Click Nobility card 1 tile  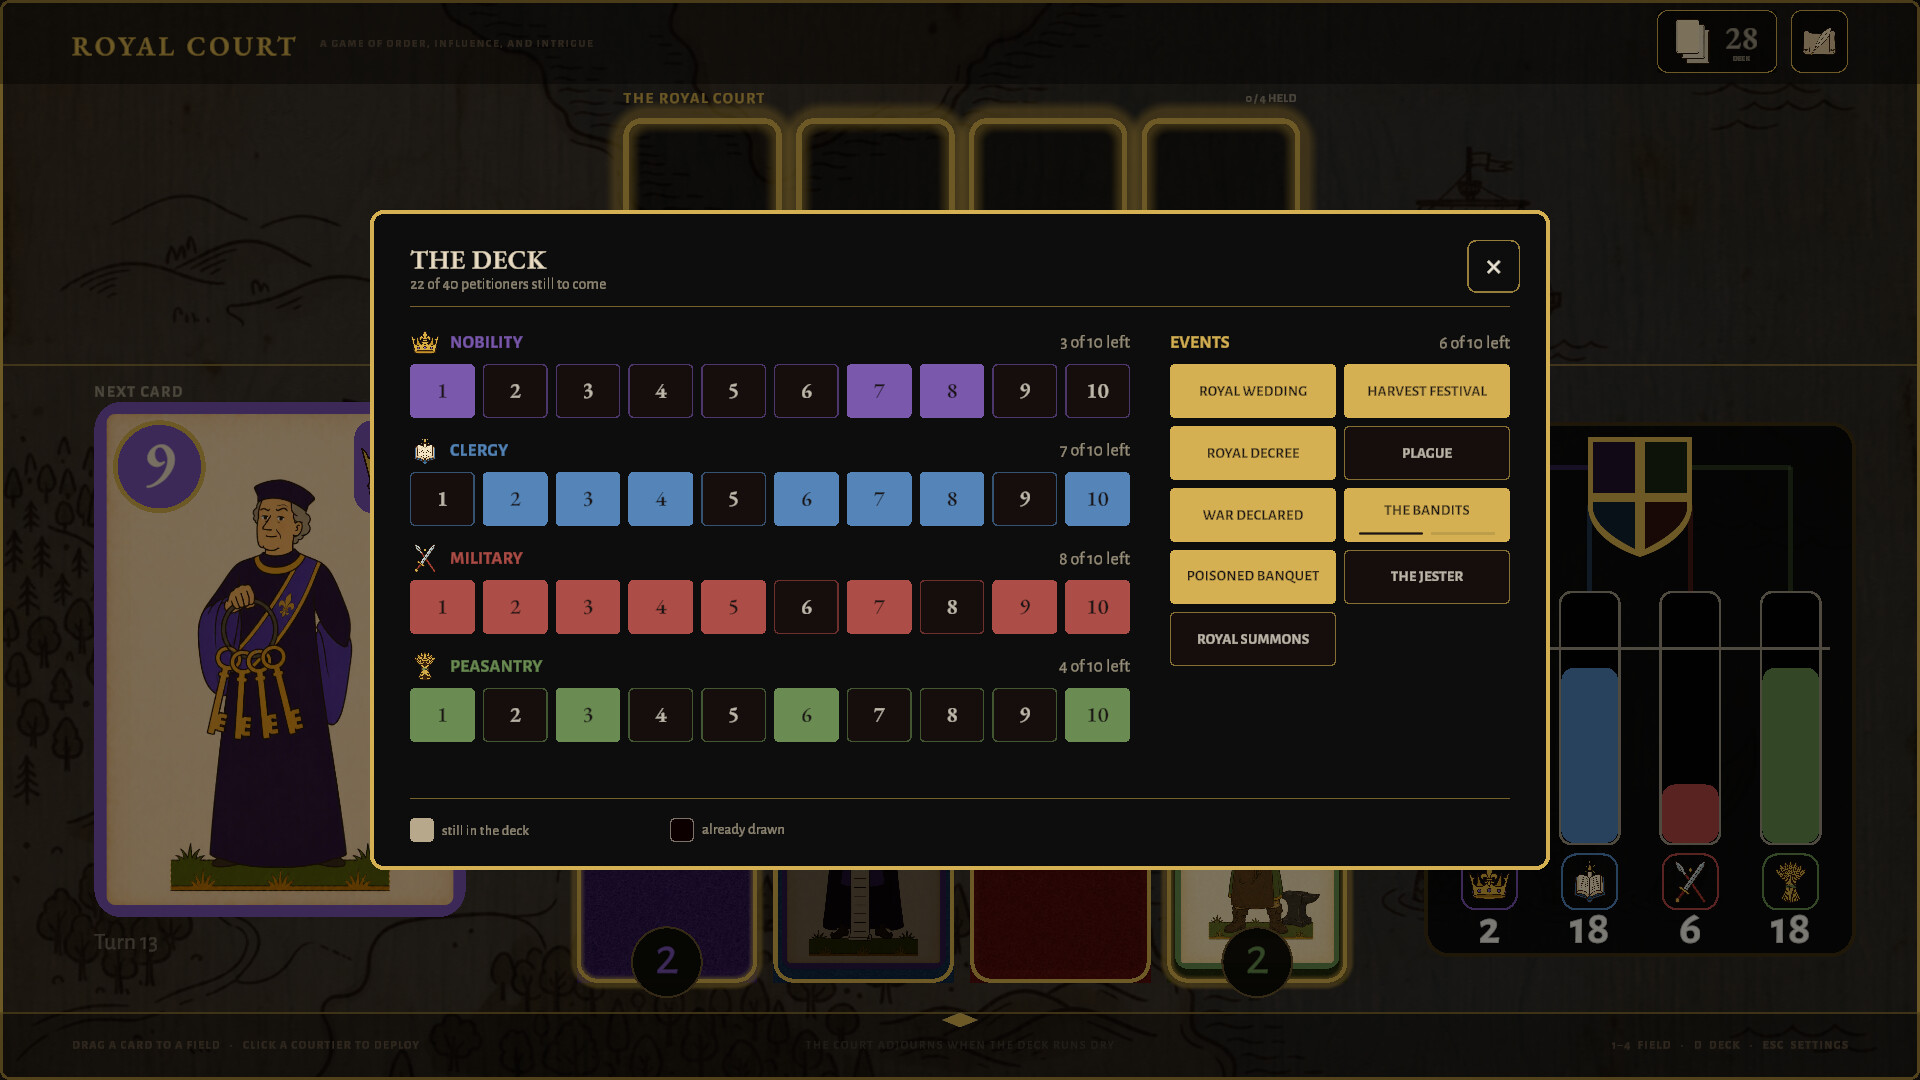point(442,391)
